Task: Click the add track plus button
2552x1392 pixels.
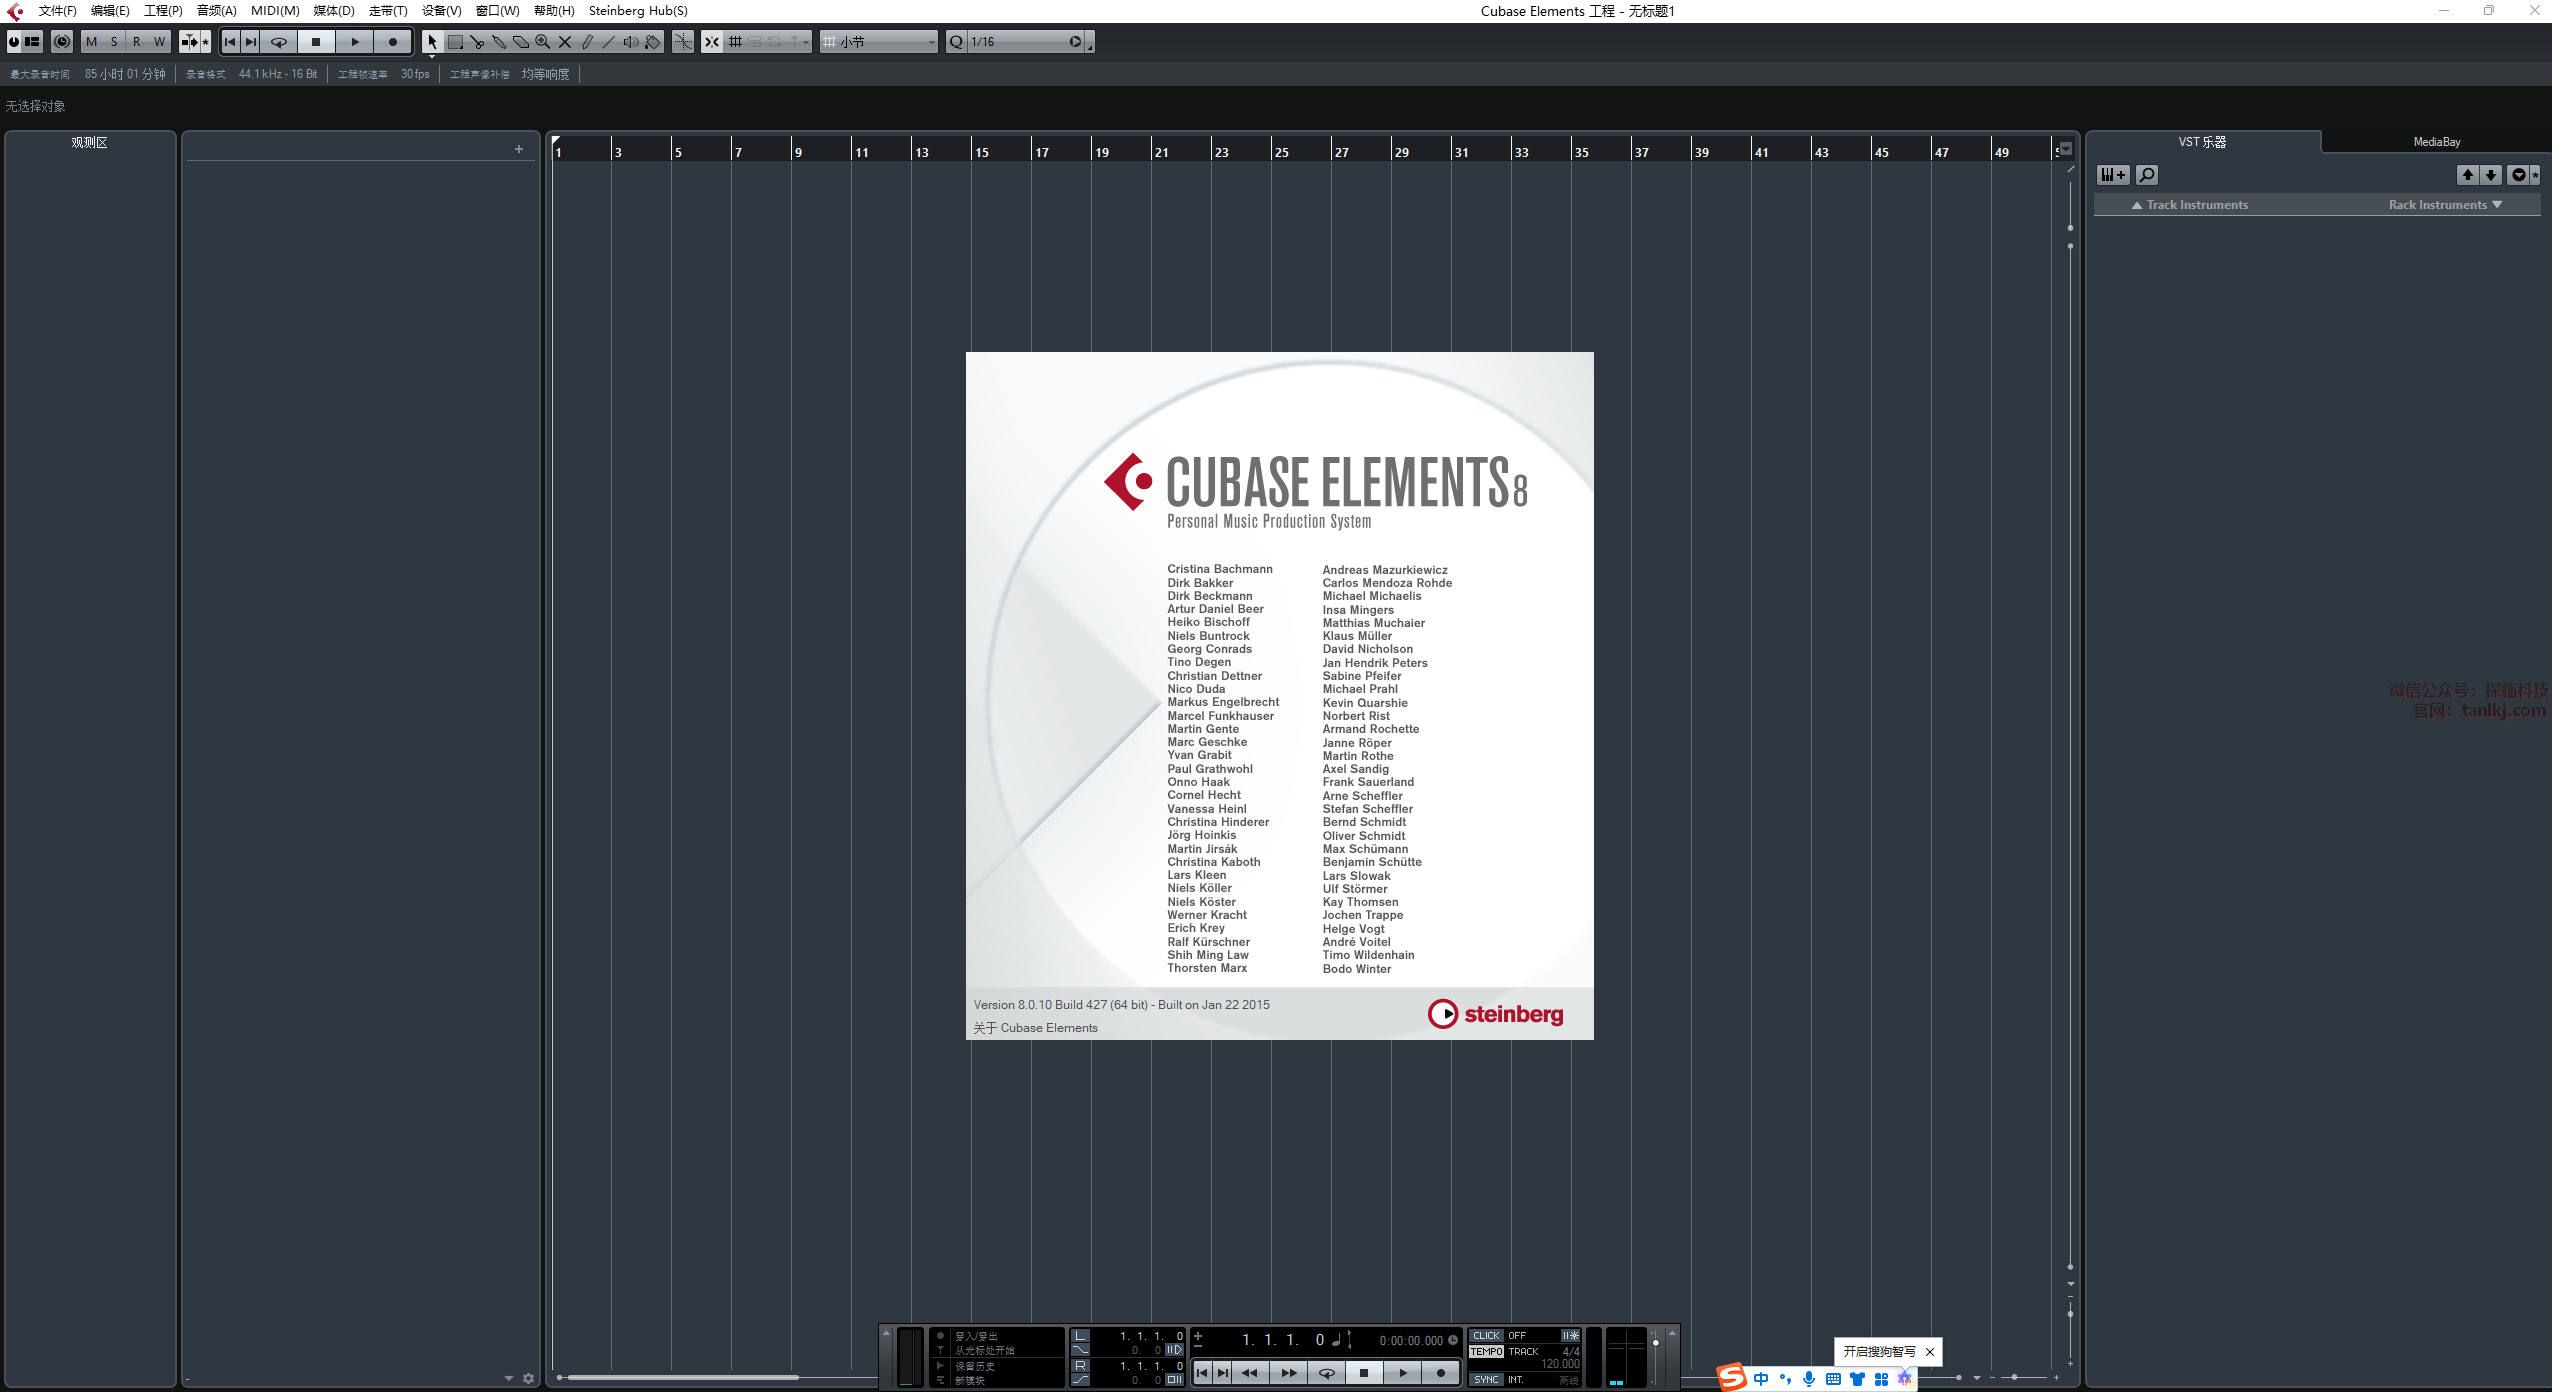Action: click(519, 149)
